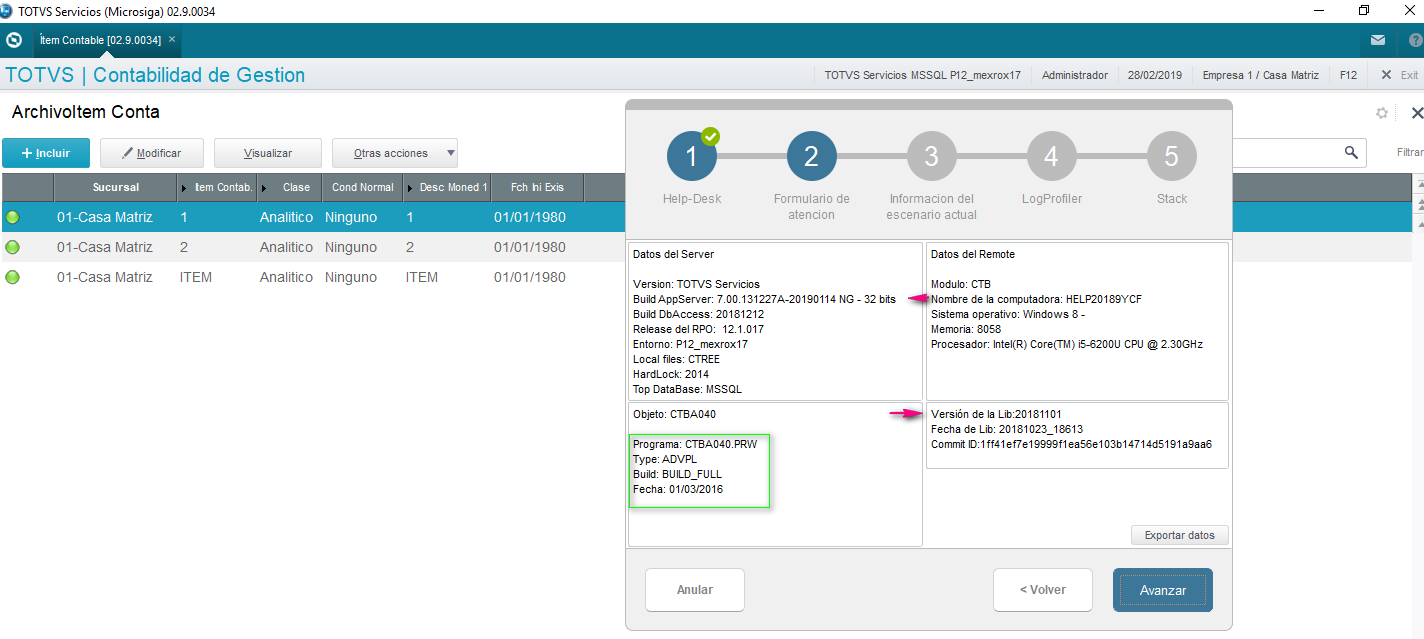
Task: Click the 'Commit ID' line
Action: click(1071, 444)
